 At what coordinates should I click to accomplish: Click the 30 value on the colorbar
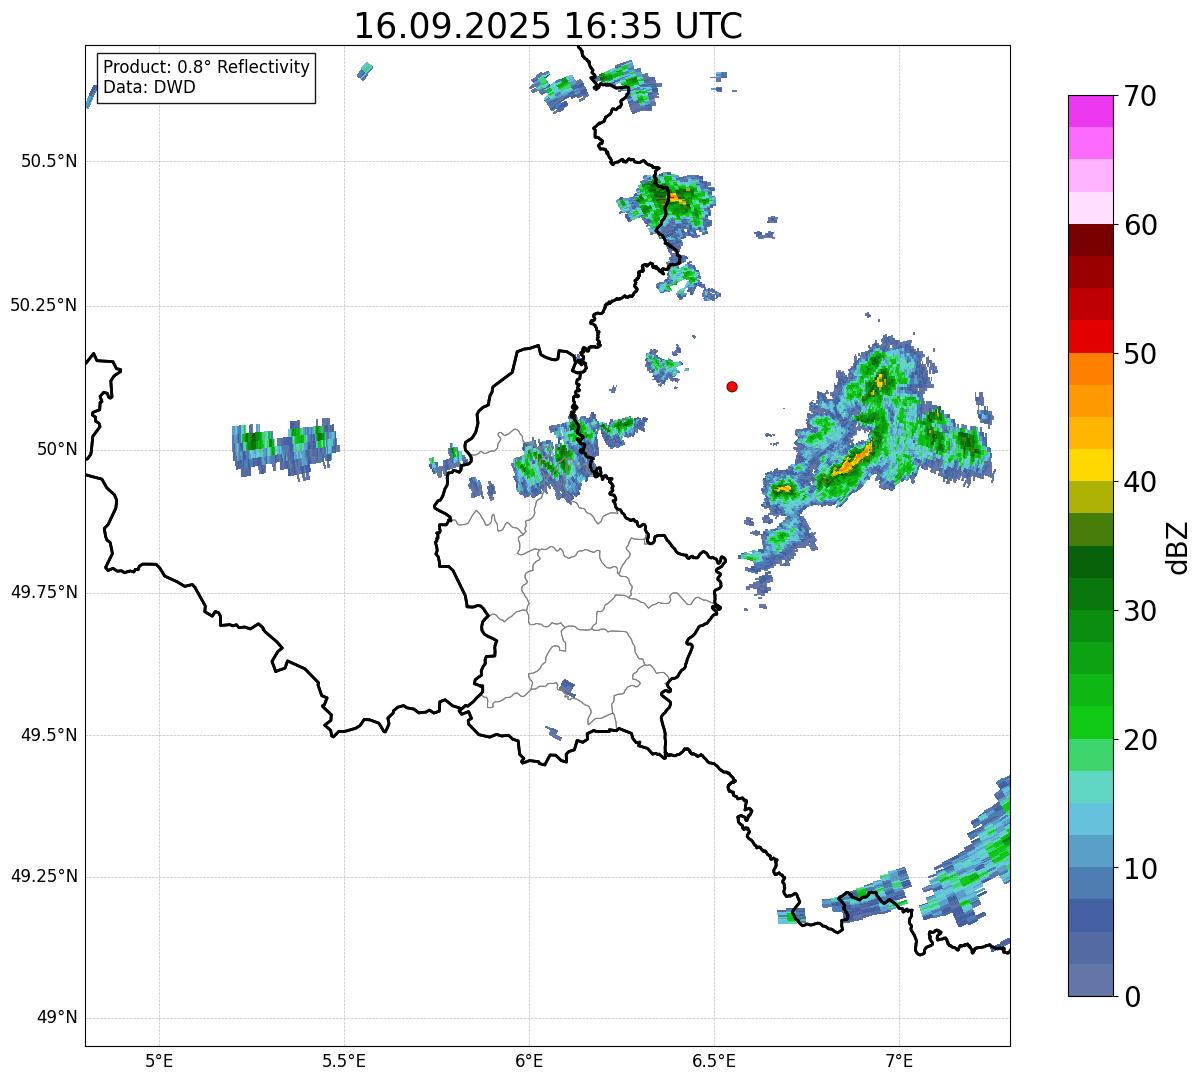(1140, 611)
